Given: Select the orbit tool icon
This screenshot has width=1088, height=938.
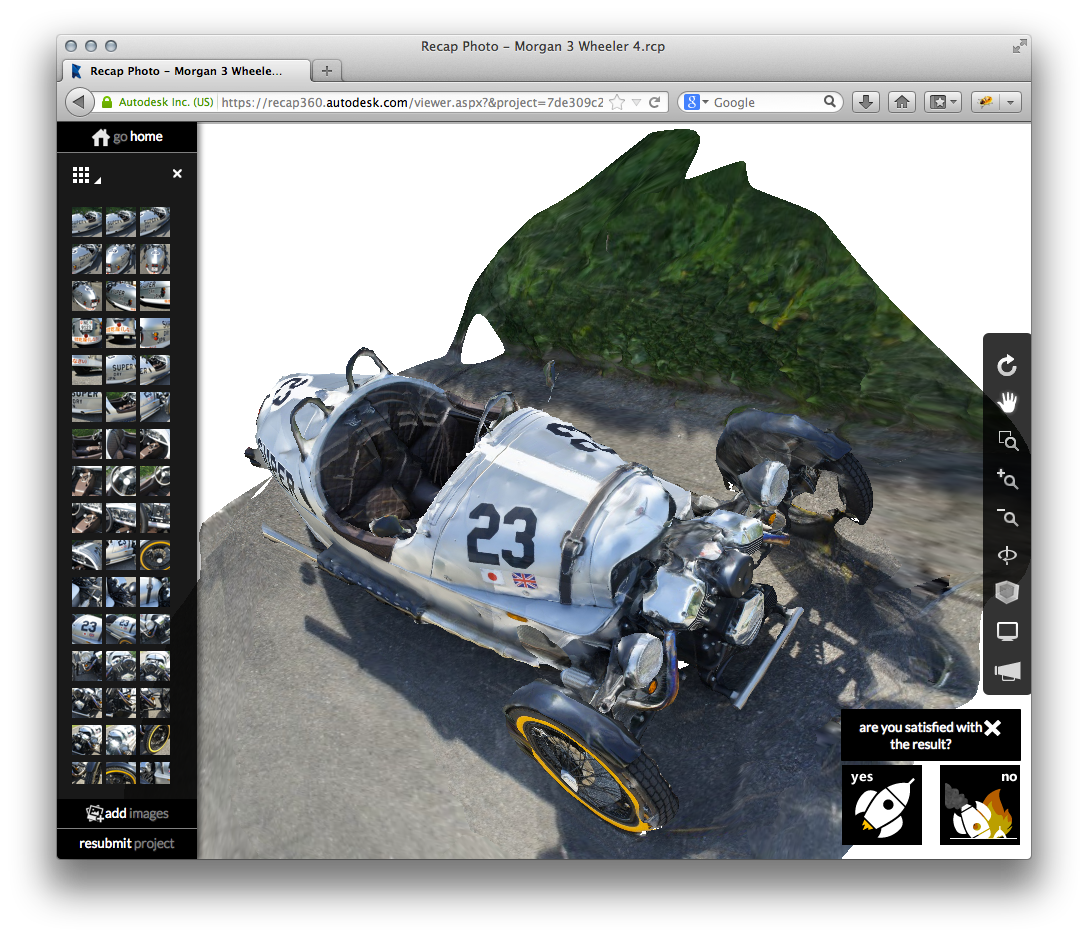Looking at the screenshot, I should click(1007, 556).
